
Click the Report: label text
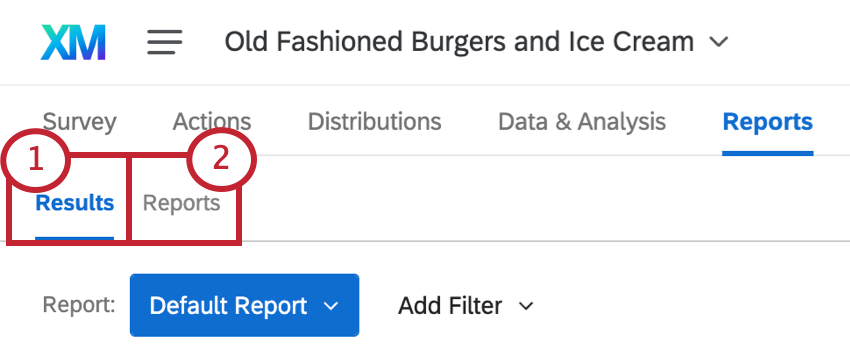coord(79,305)
